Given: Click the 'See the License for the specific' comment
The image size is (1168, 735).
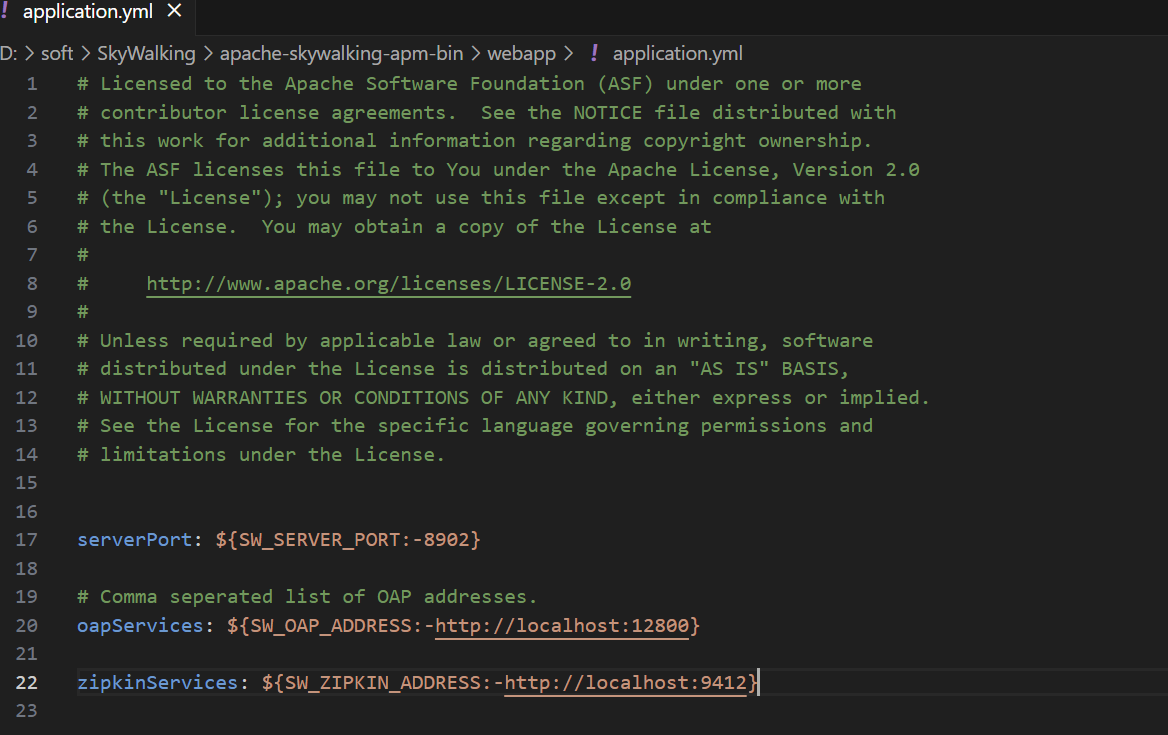Looking at the screenshot, I should point(475,426).
